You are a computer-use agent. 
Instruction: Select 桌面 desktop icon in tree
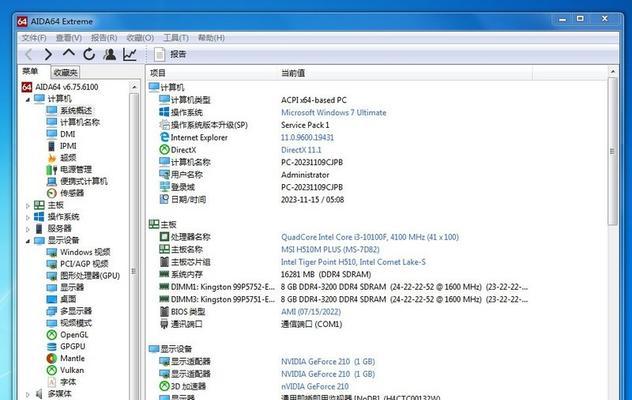52,299
